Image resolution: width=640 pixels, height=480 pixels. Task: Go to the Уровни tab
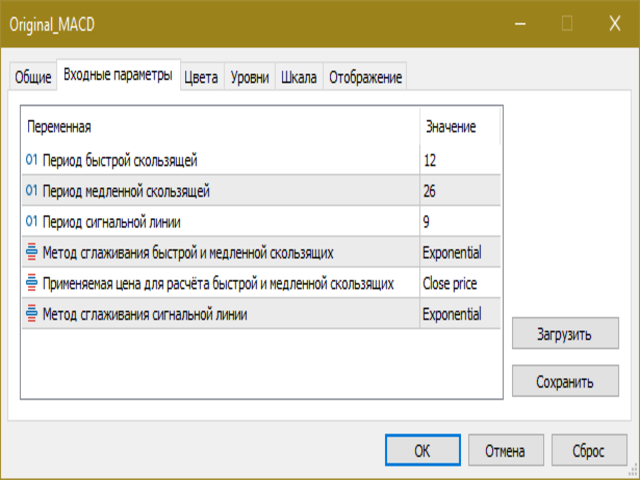click(250, 77)
